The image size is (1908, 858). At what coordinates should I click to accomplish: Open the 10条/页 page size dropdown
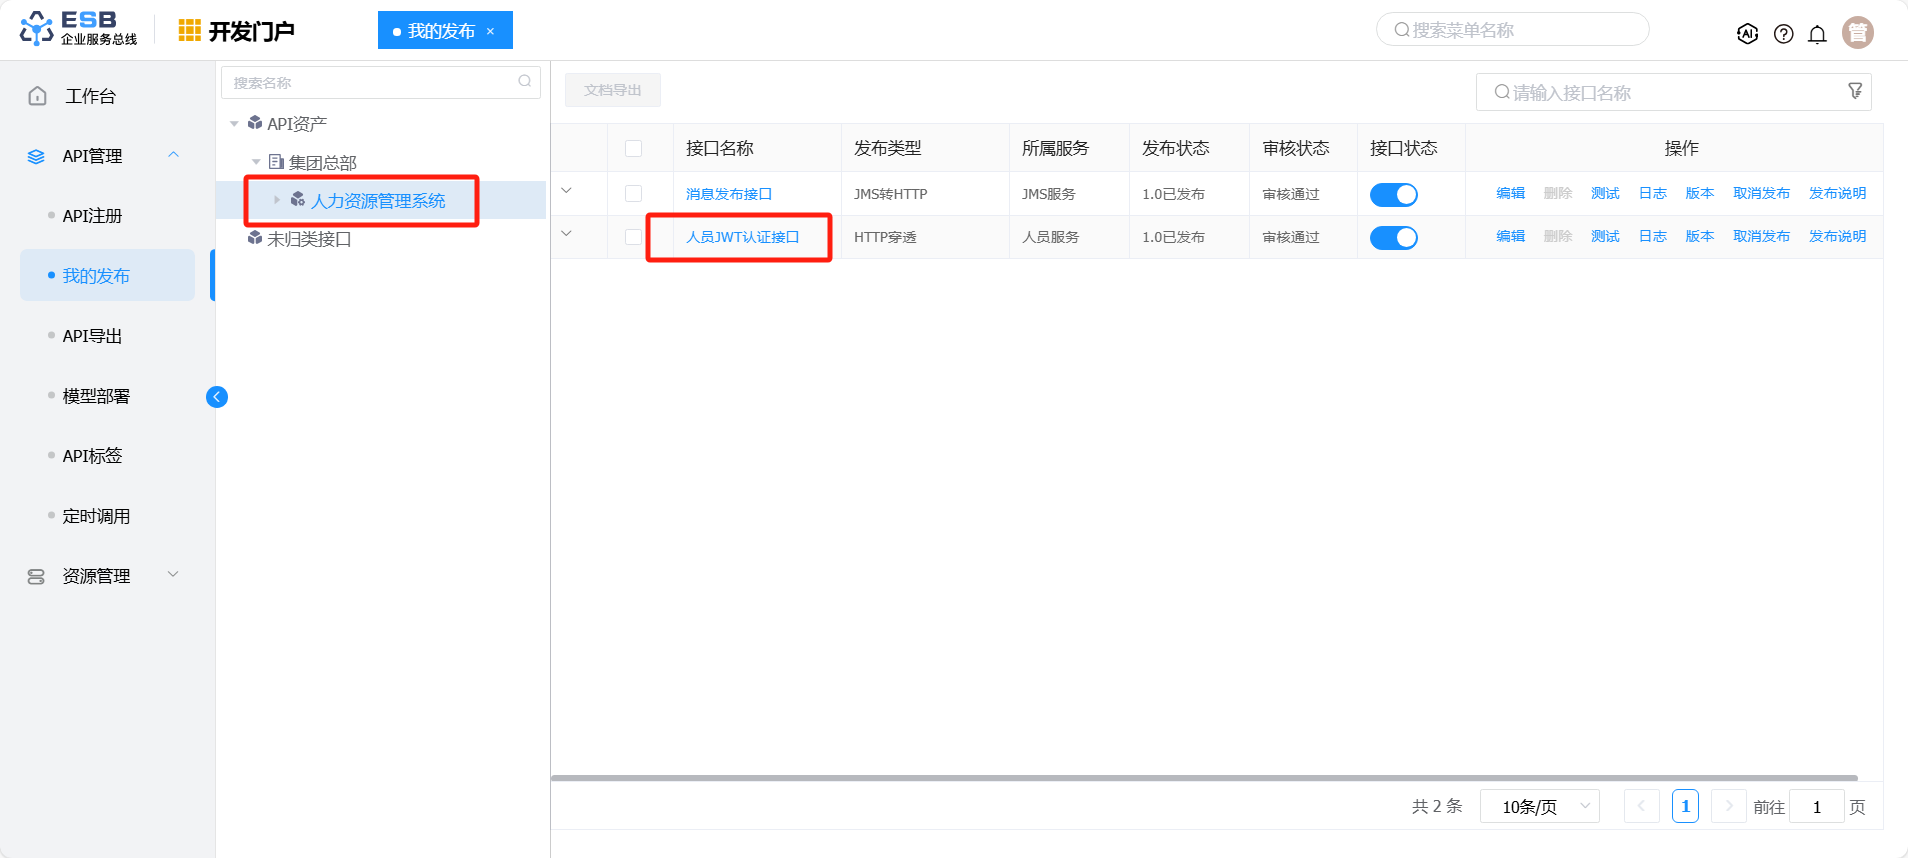(1539, 806)
